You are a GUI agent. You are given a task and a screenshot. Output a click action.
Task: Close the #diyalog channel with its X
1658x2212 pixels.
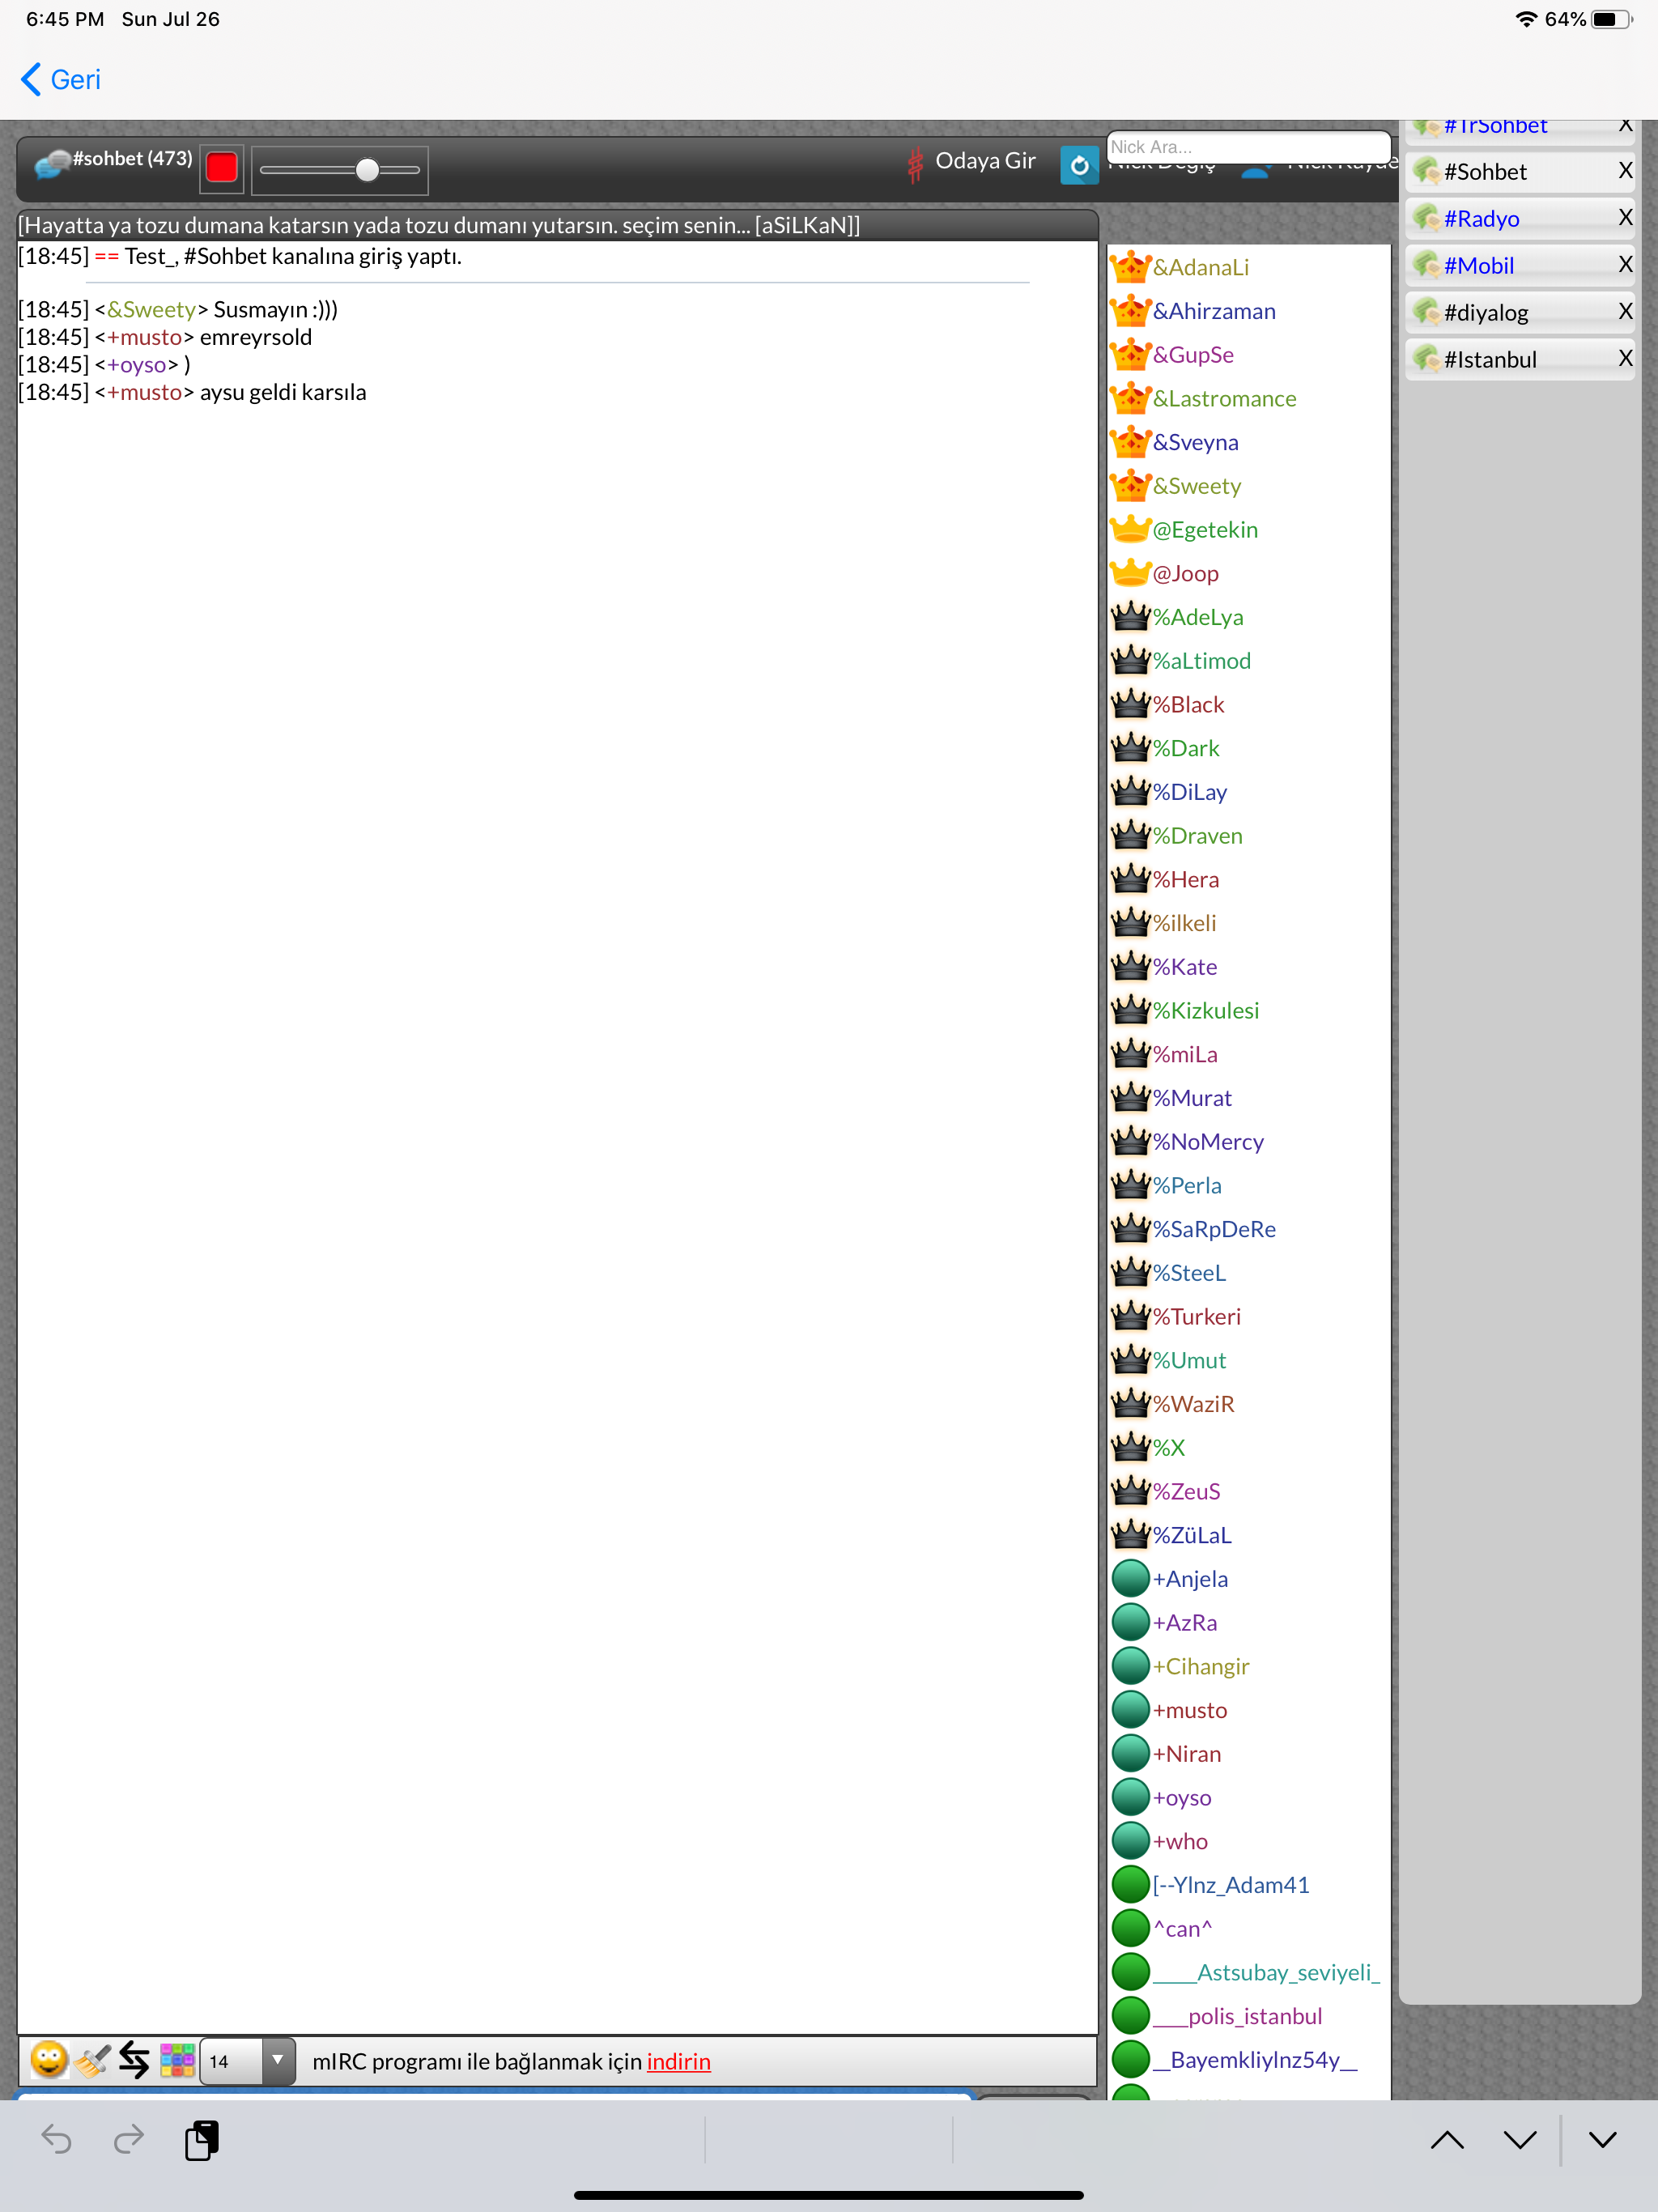(x=1626, y=311)
